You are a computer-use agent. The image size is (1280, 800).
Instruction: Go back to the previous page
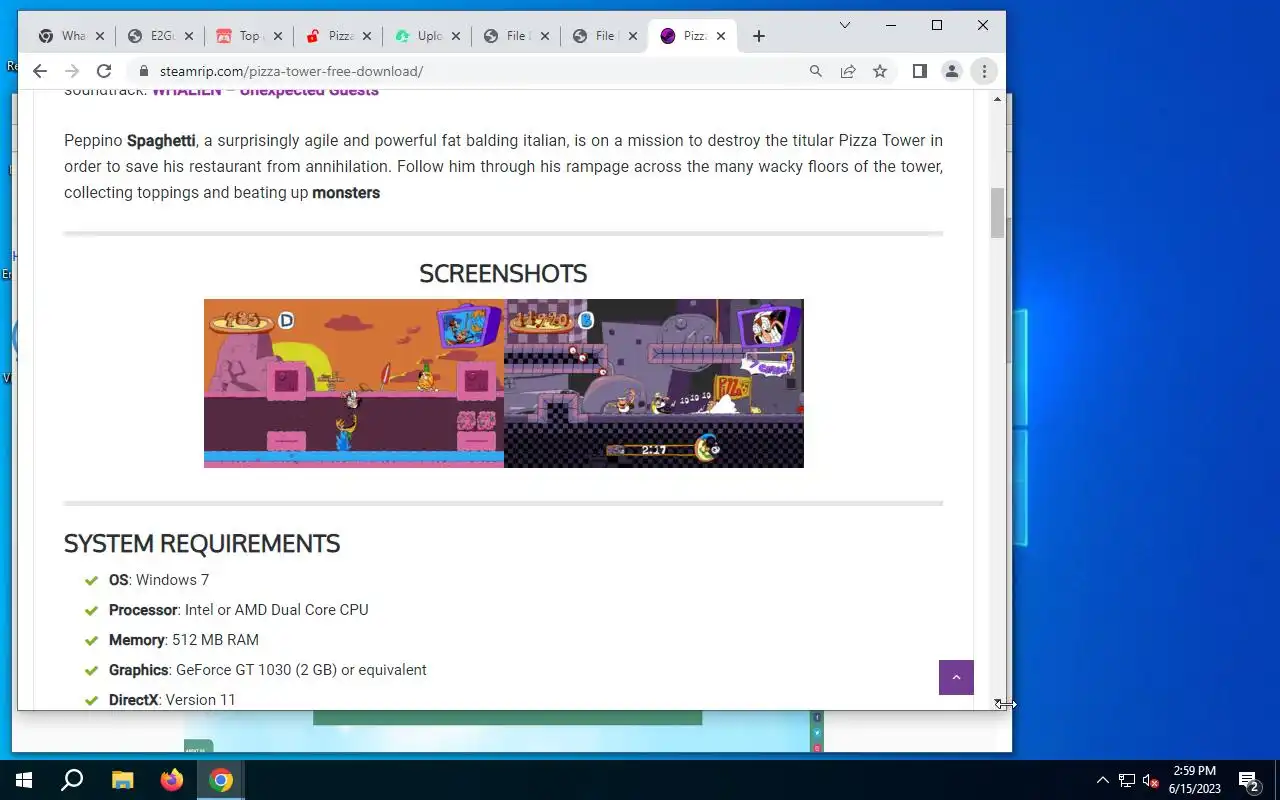coord(40,71)
